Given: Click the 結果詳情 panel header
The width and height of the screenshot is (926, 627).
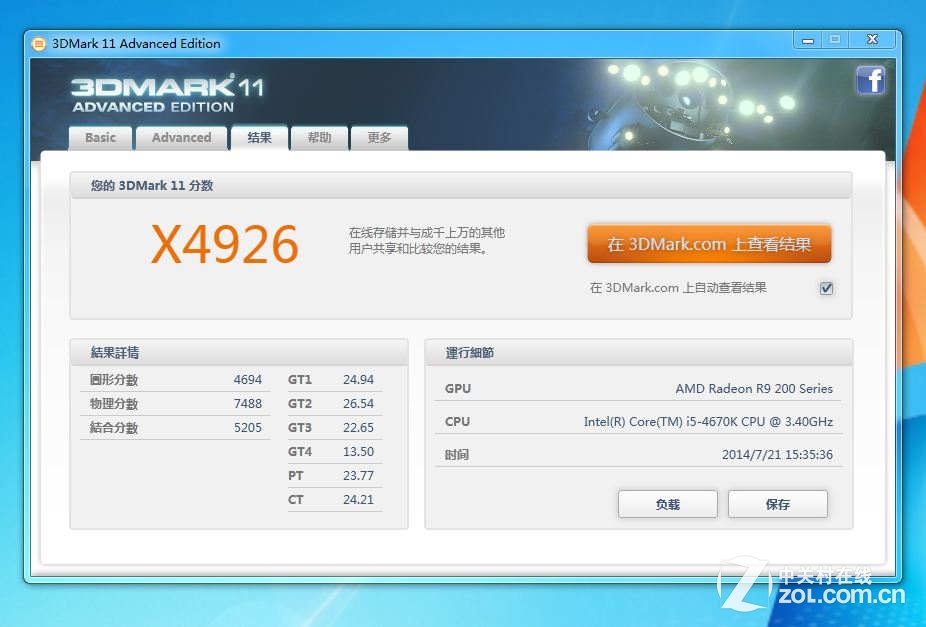Looking at the screenshot, I should tap(239, 352).
